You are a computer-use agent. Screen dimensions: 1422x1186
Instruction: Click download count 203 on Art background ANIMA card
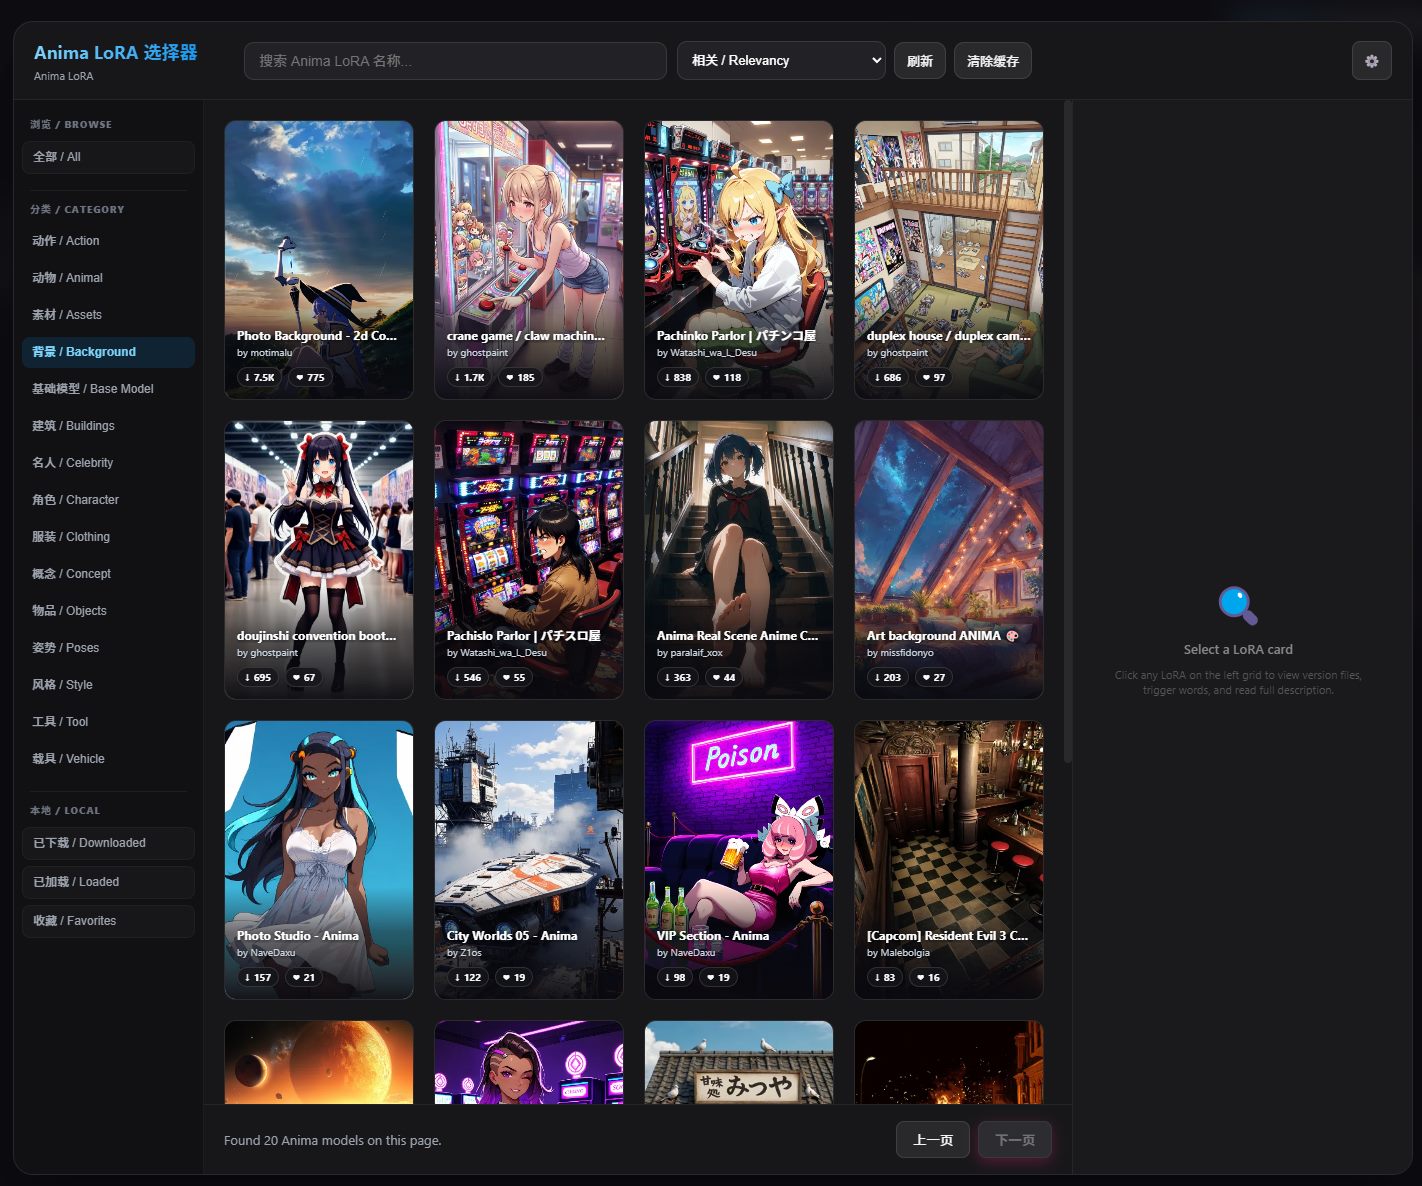(887, 677)
